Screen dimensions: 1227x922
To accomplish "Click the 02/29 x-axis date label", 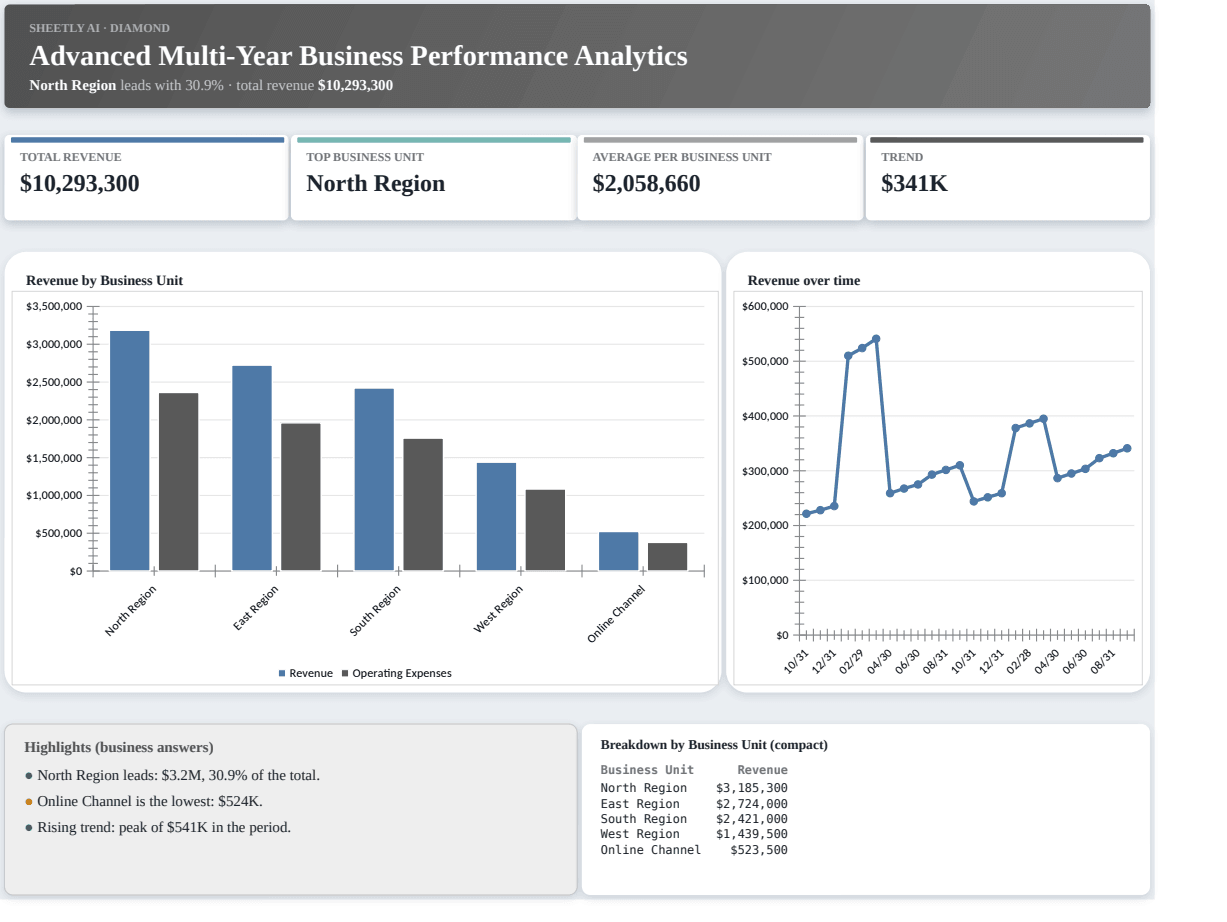I will tap(851, 662).
